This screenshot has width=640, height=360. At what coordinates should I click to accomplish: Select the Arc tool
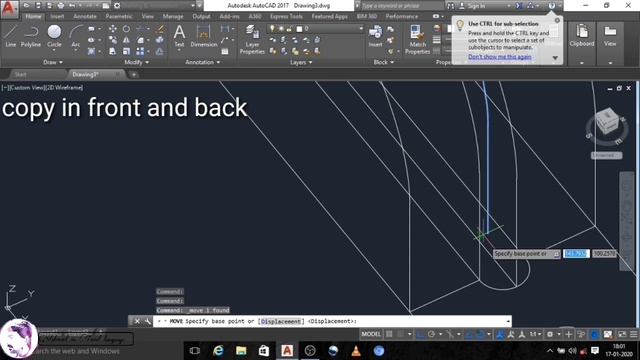76,36
